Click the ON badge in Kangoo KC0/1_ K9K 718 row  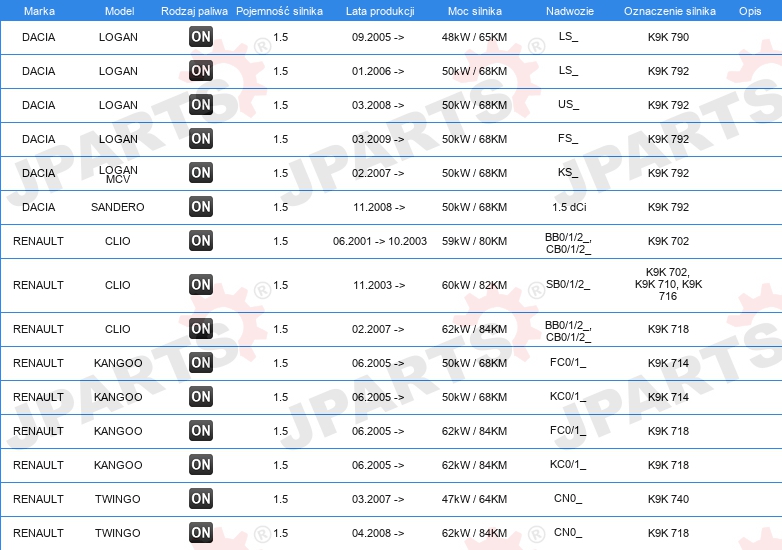point(201,465)
